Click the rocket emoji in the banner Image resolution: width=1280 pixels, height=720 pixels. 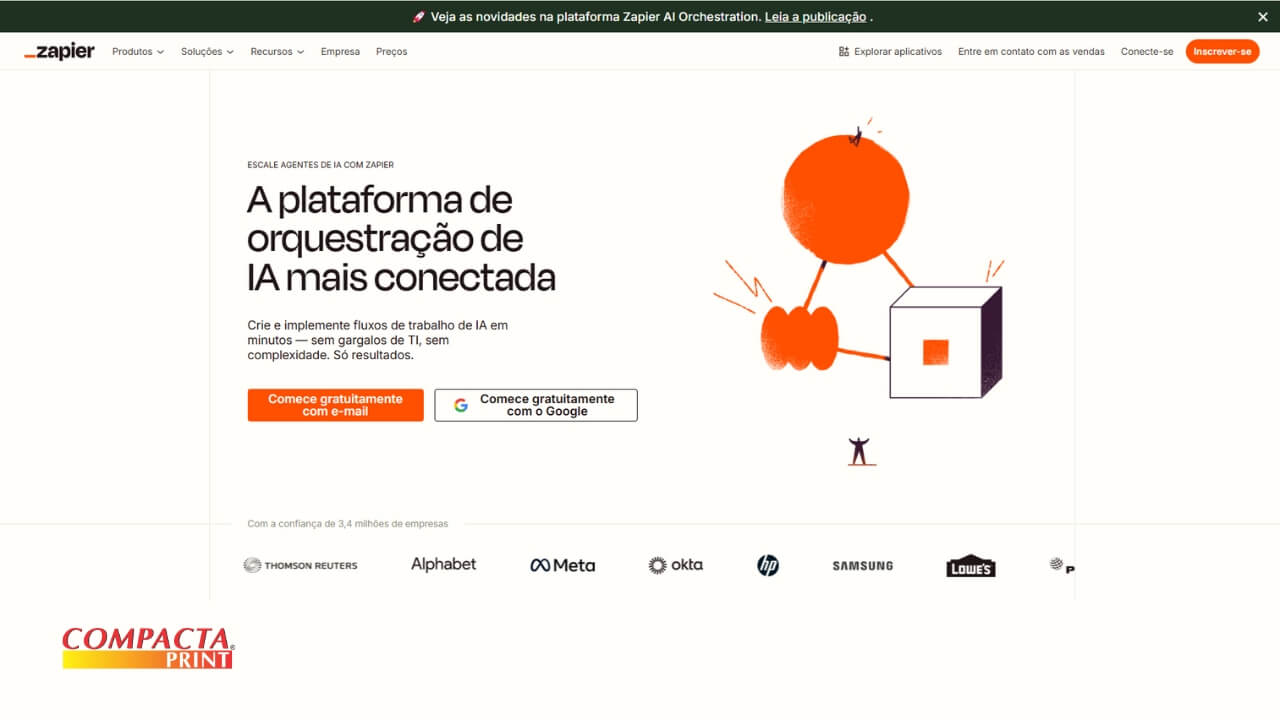click(x=419, y=17)
